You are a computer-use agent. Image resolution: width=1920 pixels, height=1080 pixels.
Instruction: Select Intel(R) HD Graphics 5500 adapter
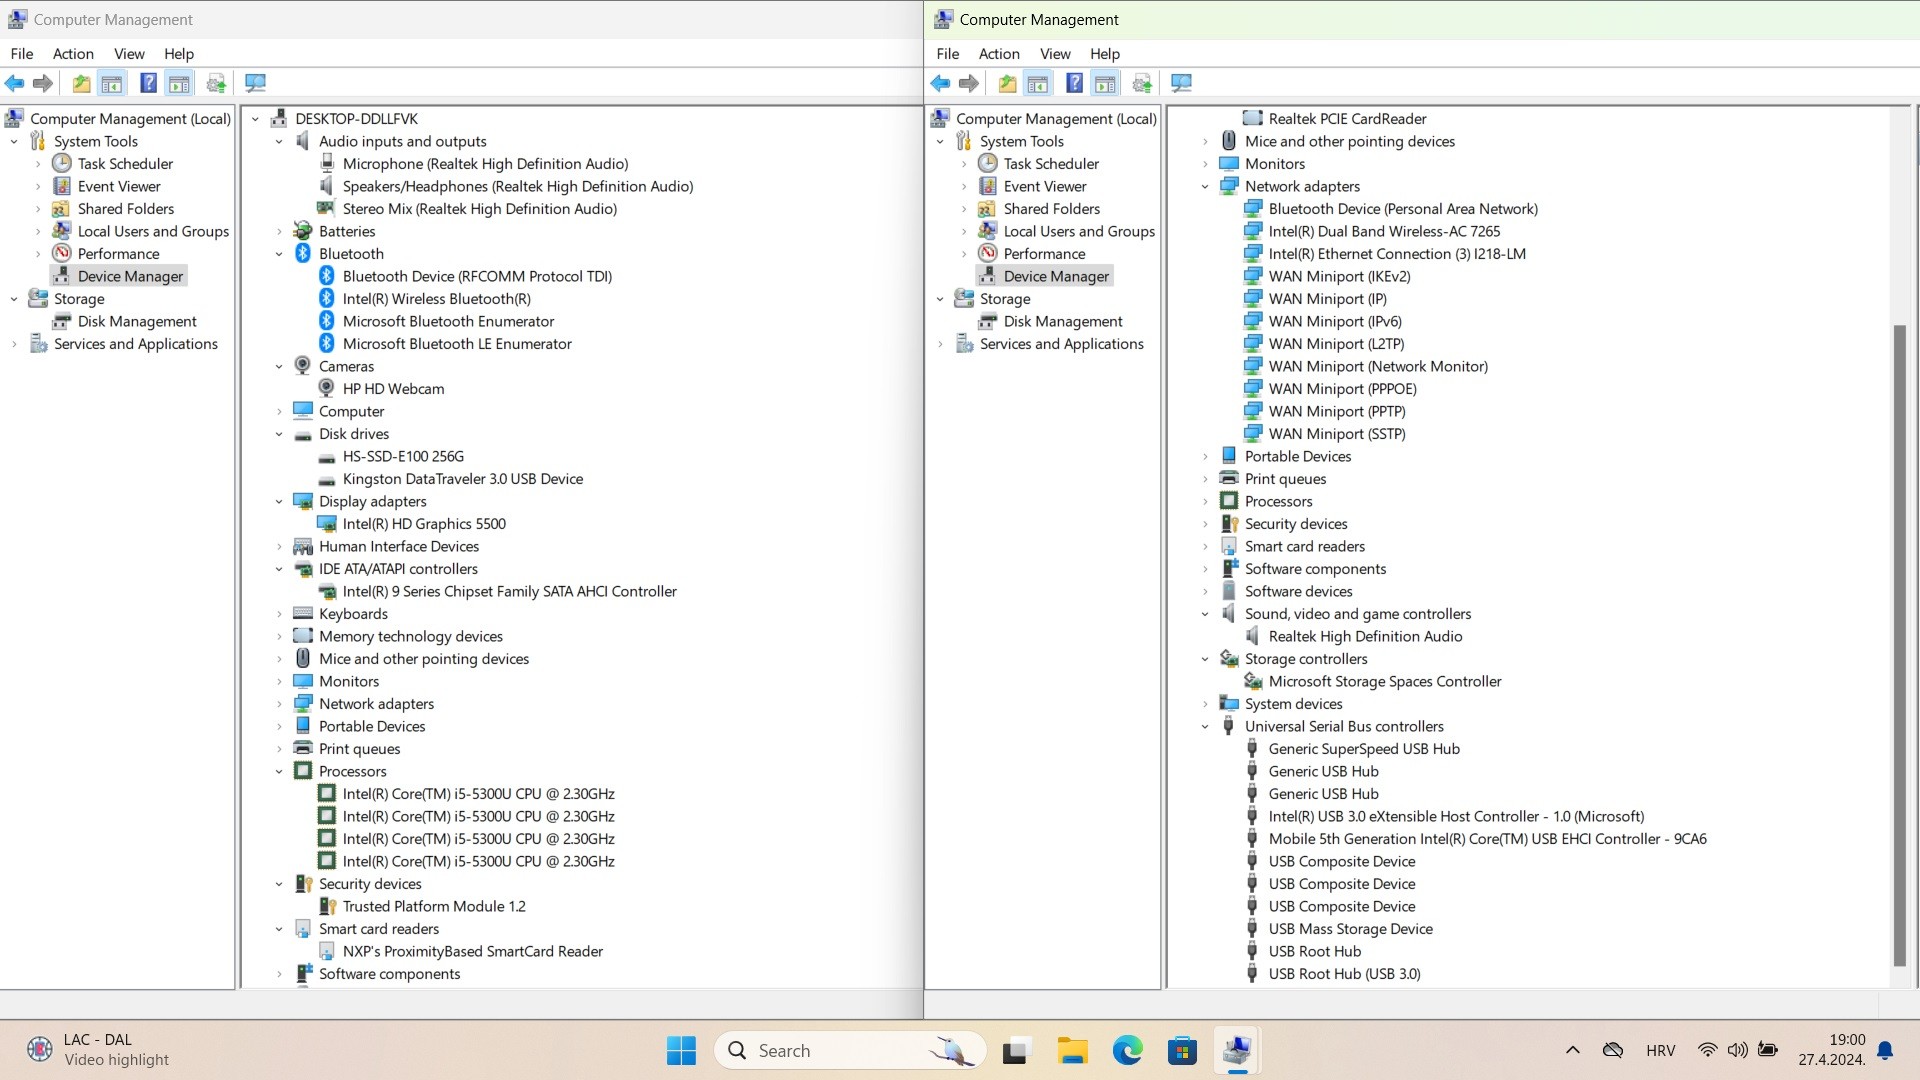tap(424, 524)
